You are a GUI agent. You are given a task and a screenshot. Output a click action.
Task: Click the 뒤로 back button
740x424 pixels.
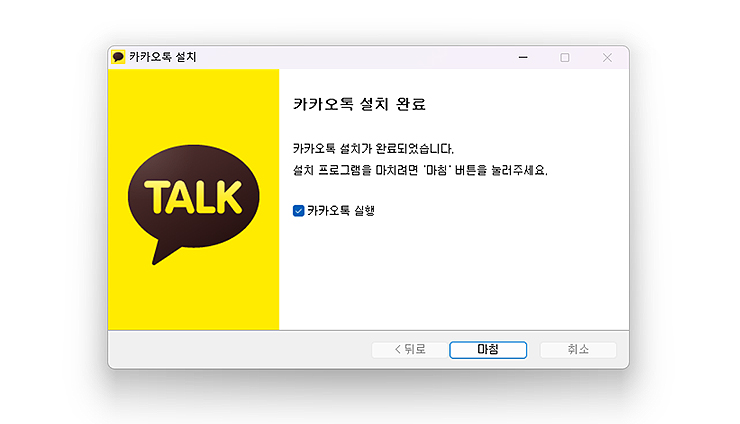(410, 350)
